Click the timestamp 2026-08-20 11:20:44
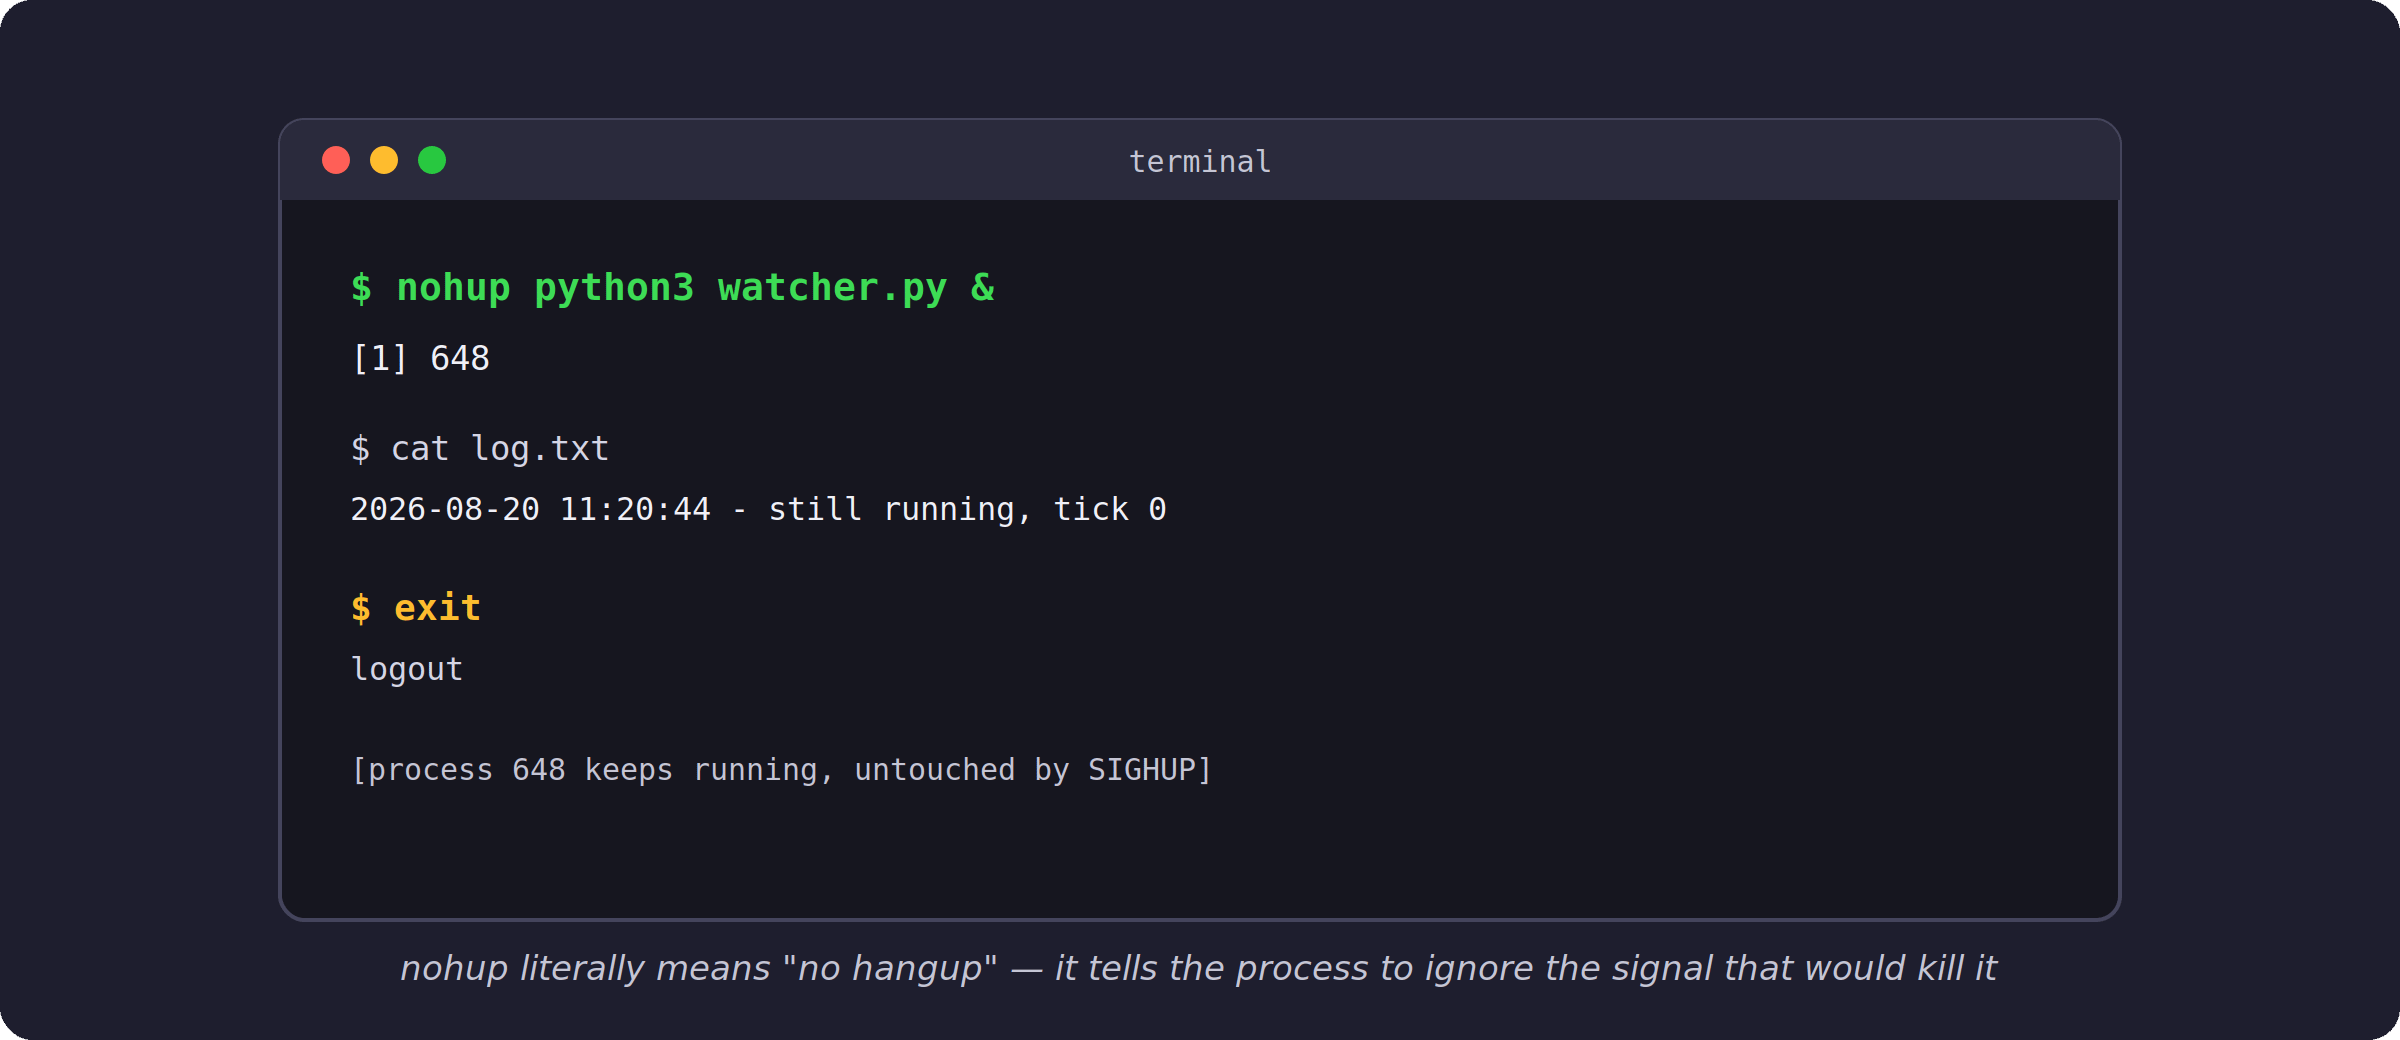The height and width of the screenshot is (1040, 2400). pos(530,509)
